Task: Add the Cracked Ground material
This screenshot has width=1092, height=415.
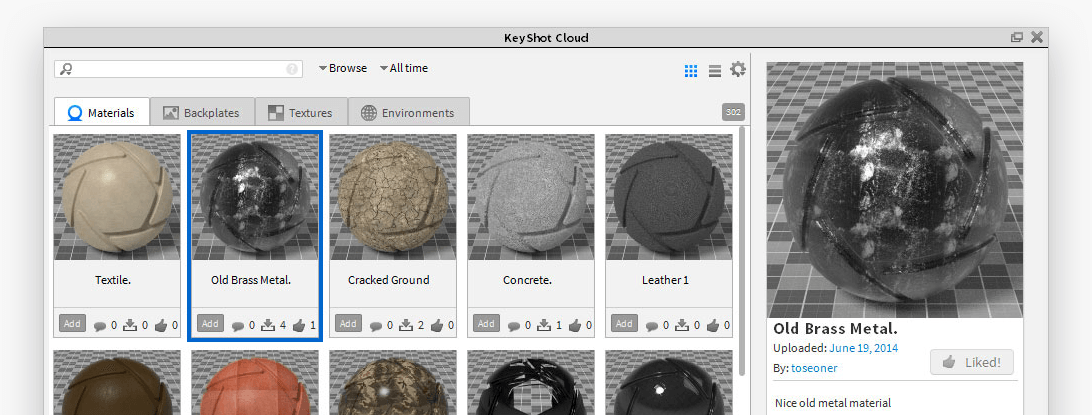Action: pyautogui.click(x=348, y=323)
